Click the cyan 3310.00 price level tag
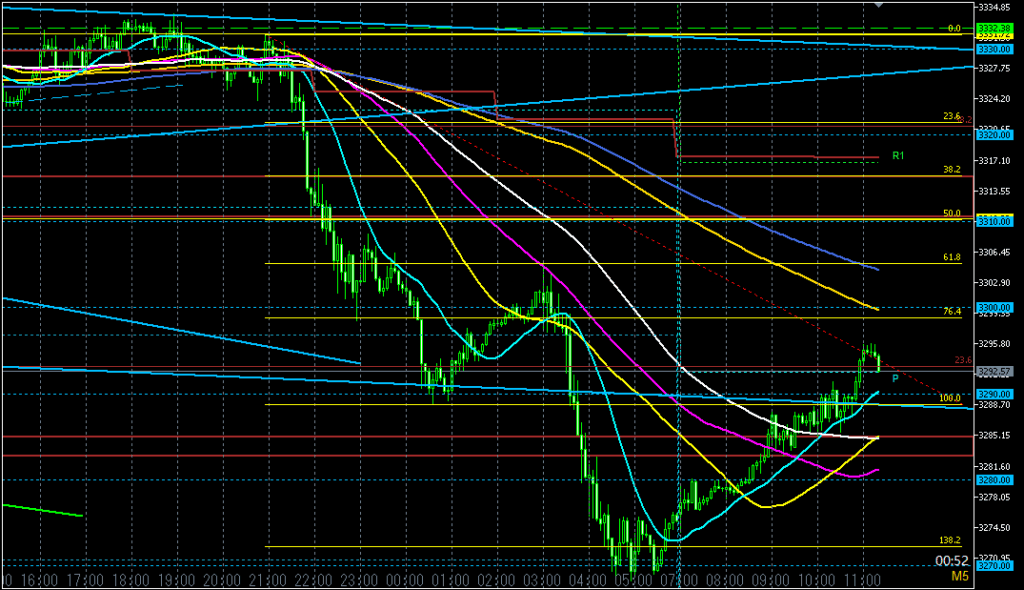Image resolution: width=1024 pixels, height=590 pixels. coord(994,222)
